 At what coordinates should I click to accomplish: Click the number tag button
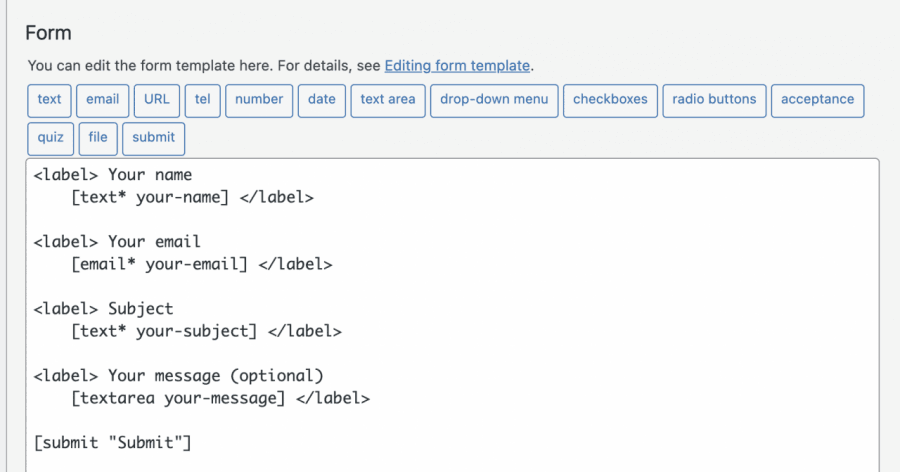click(x=259, y=100)
